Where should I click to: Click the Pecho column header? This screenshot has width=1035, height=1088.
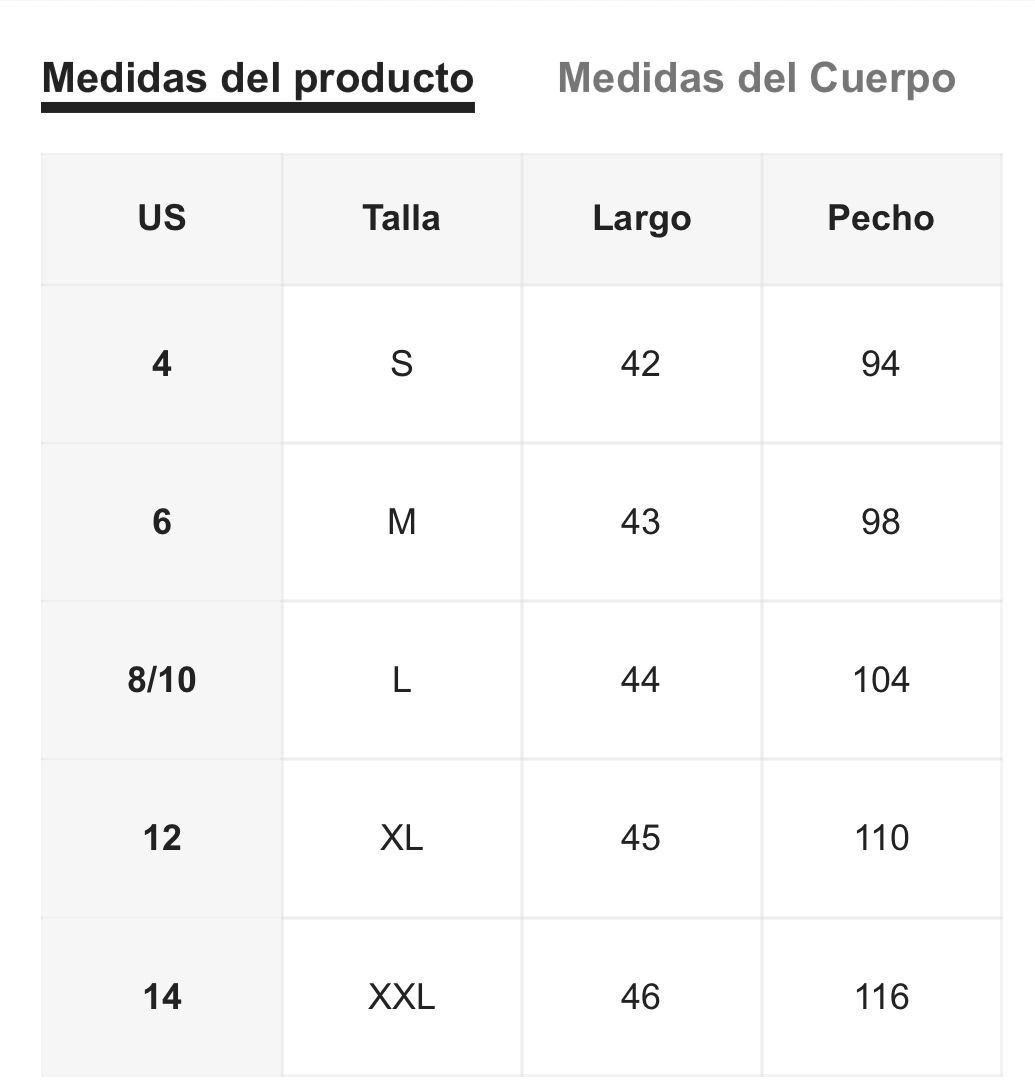click(x=882, y=219)
